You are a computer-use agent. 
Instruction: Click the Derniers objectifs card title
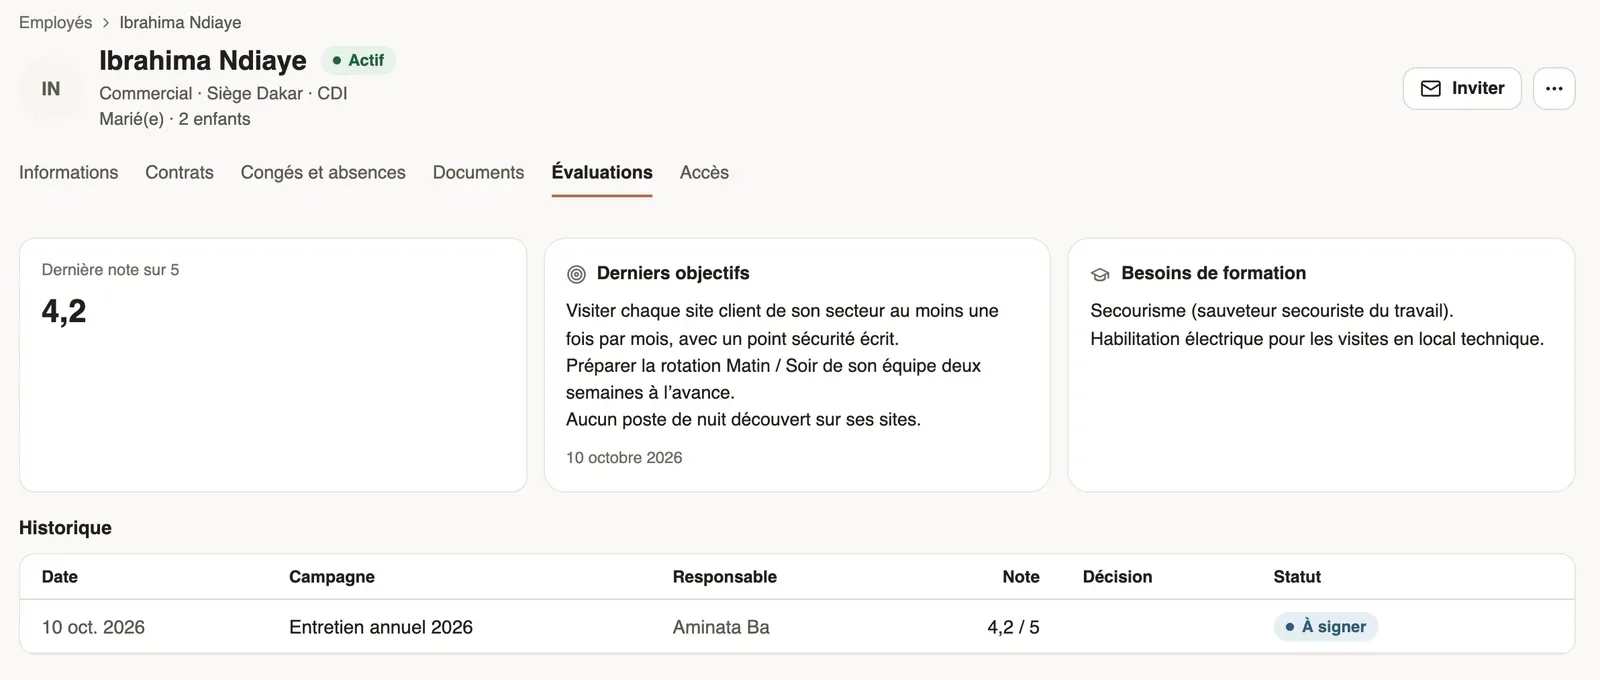[673, 273]
